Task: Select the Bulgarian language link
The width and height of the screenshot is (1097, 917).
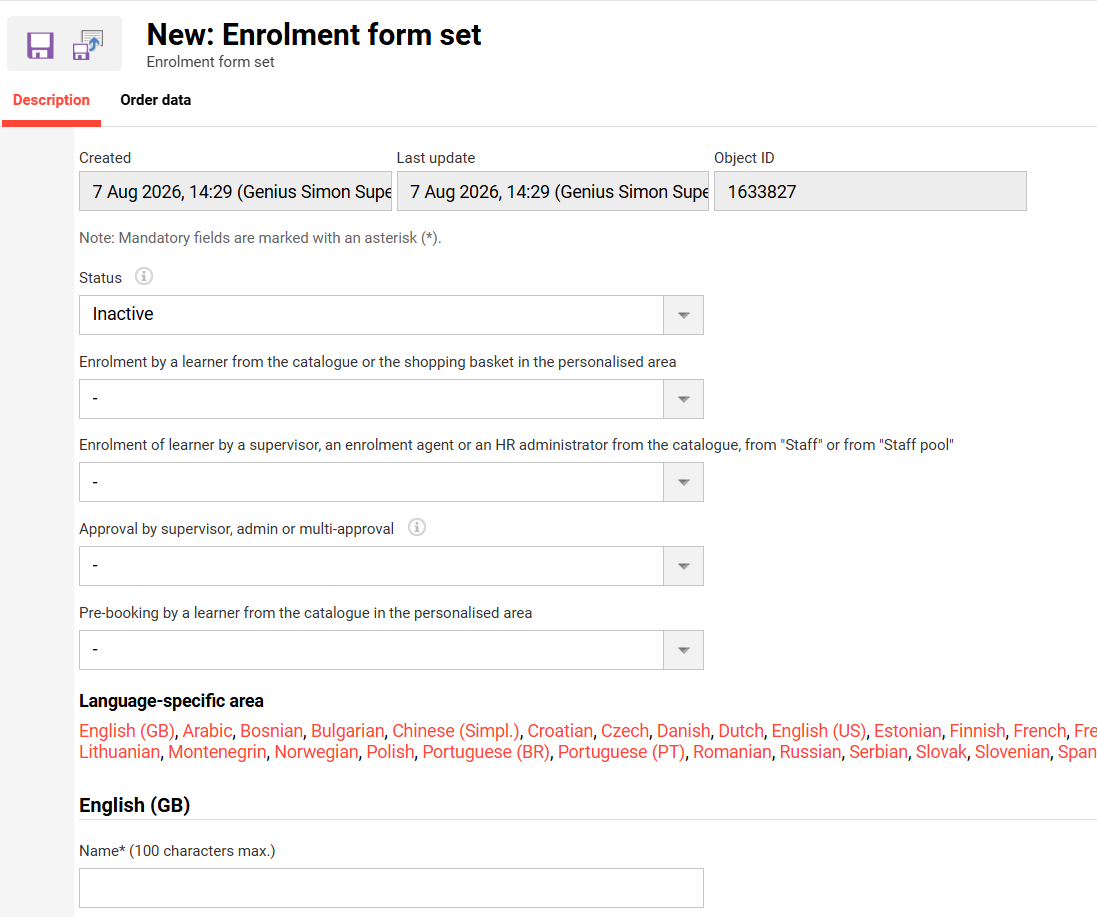Action: pos(348,731)
